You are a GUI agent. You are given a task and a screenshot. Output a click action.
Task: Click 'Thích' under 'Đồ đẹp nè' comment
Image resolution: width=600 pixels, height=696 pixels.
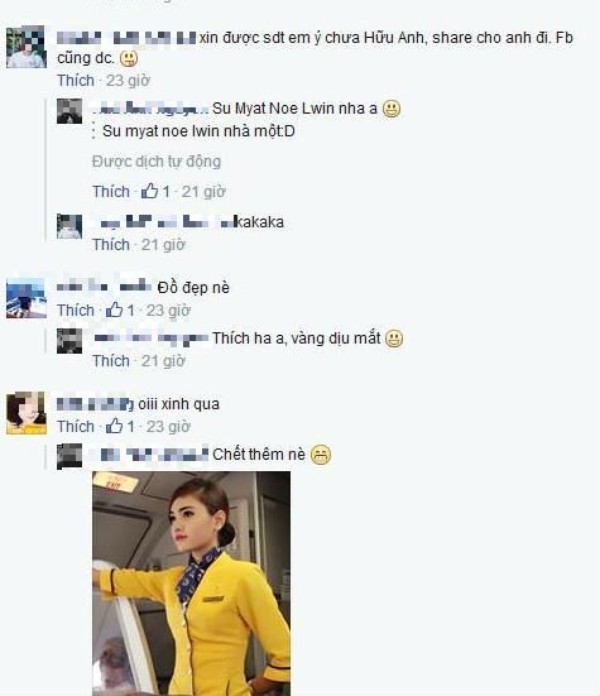click(x=76, y=310)
